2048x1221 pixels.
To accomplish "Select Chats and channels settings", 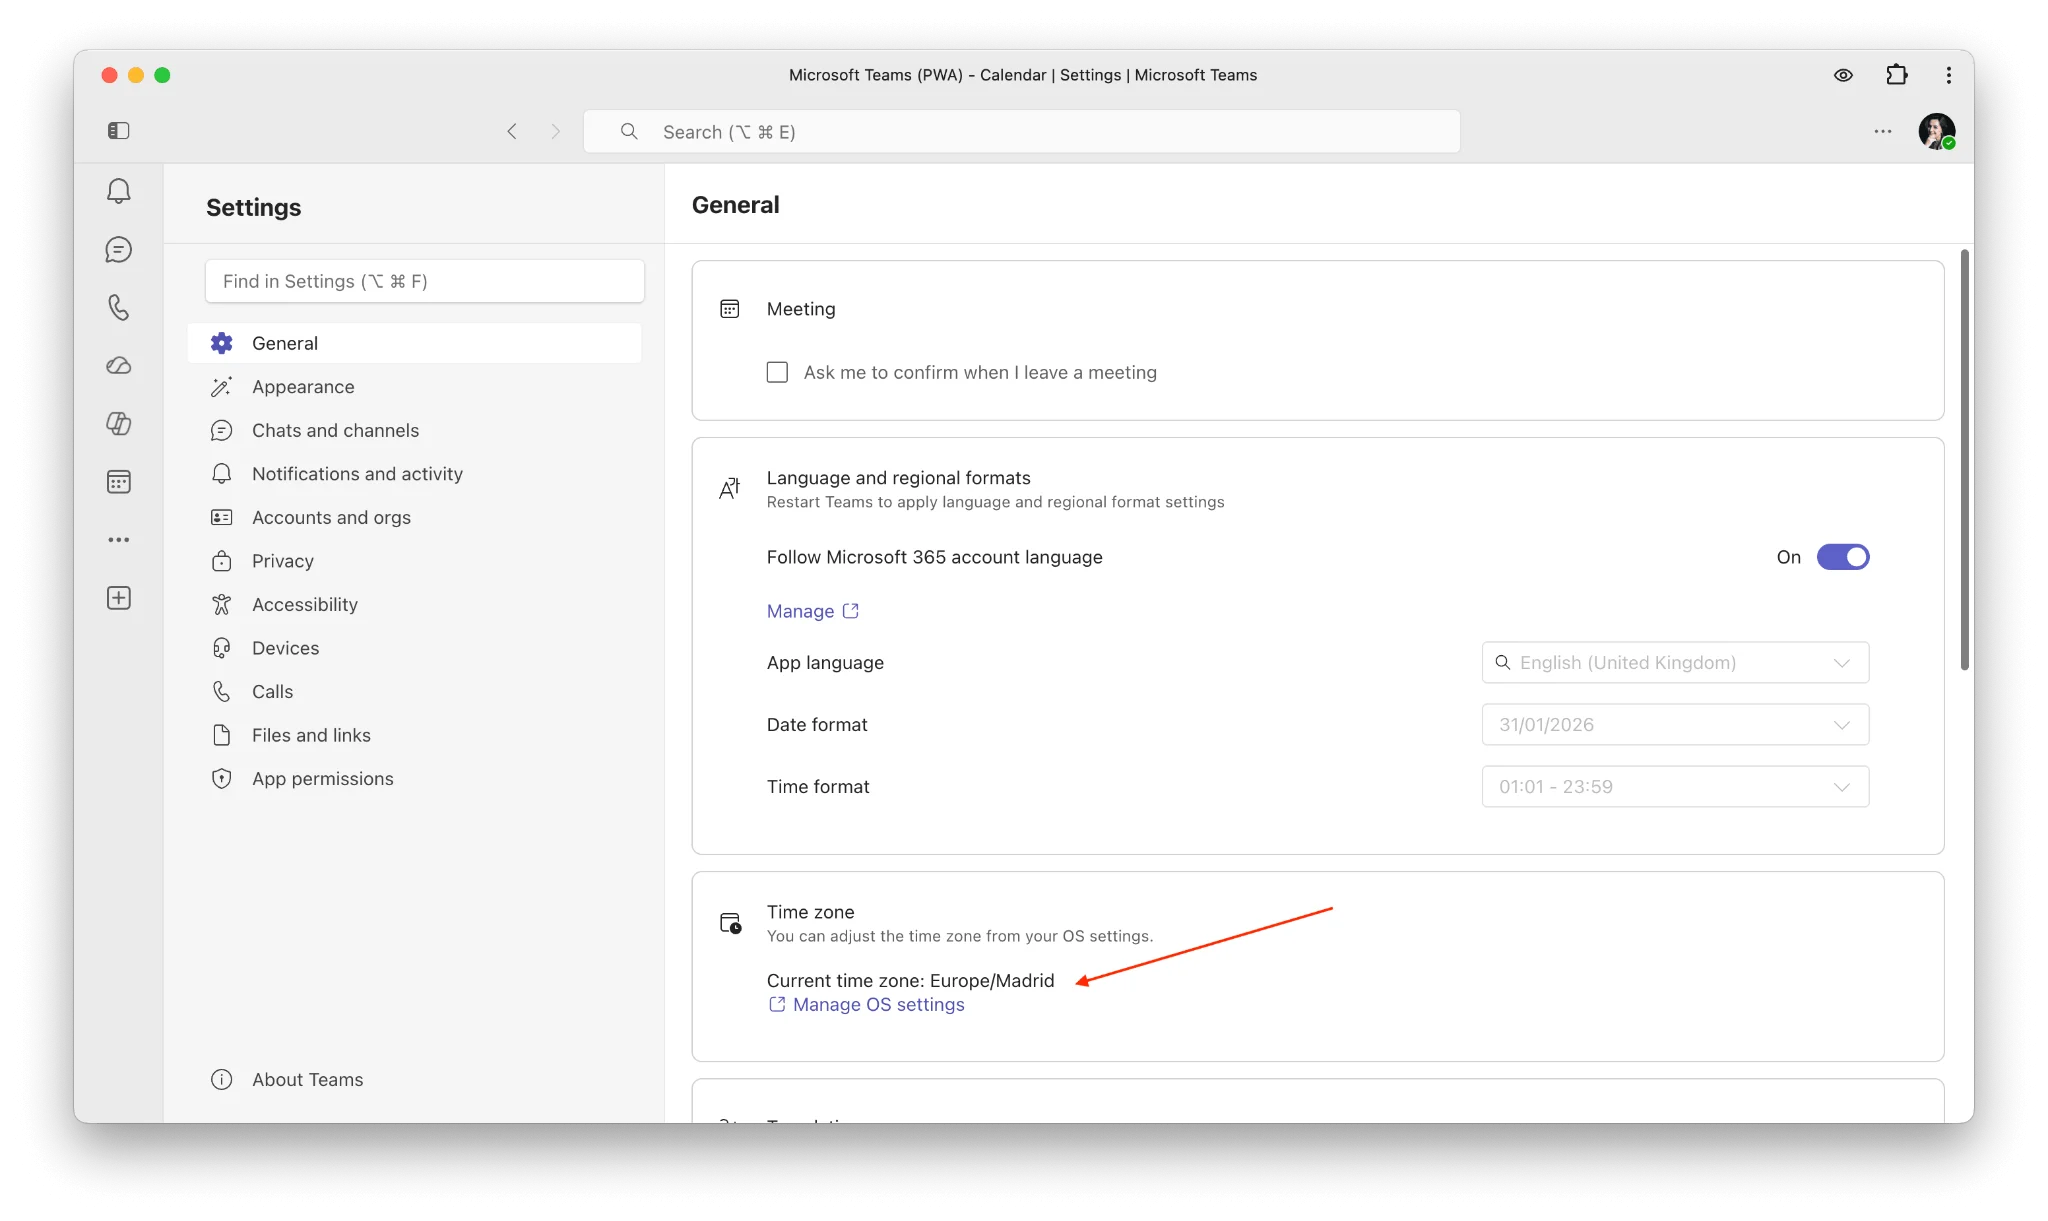I will pyautogui.click(x=414, y=430).
